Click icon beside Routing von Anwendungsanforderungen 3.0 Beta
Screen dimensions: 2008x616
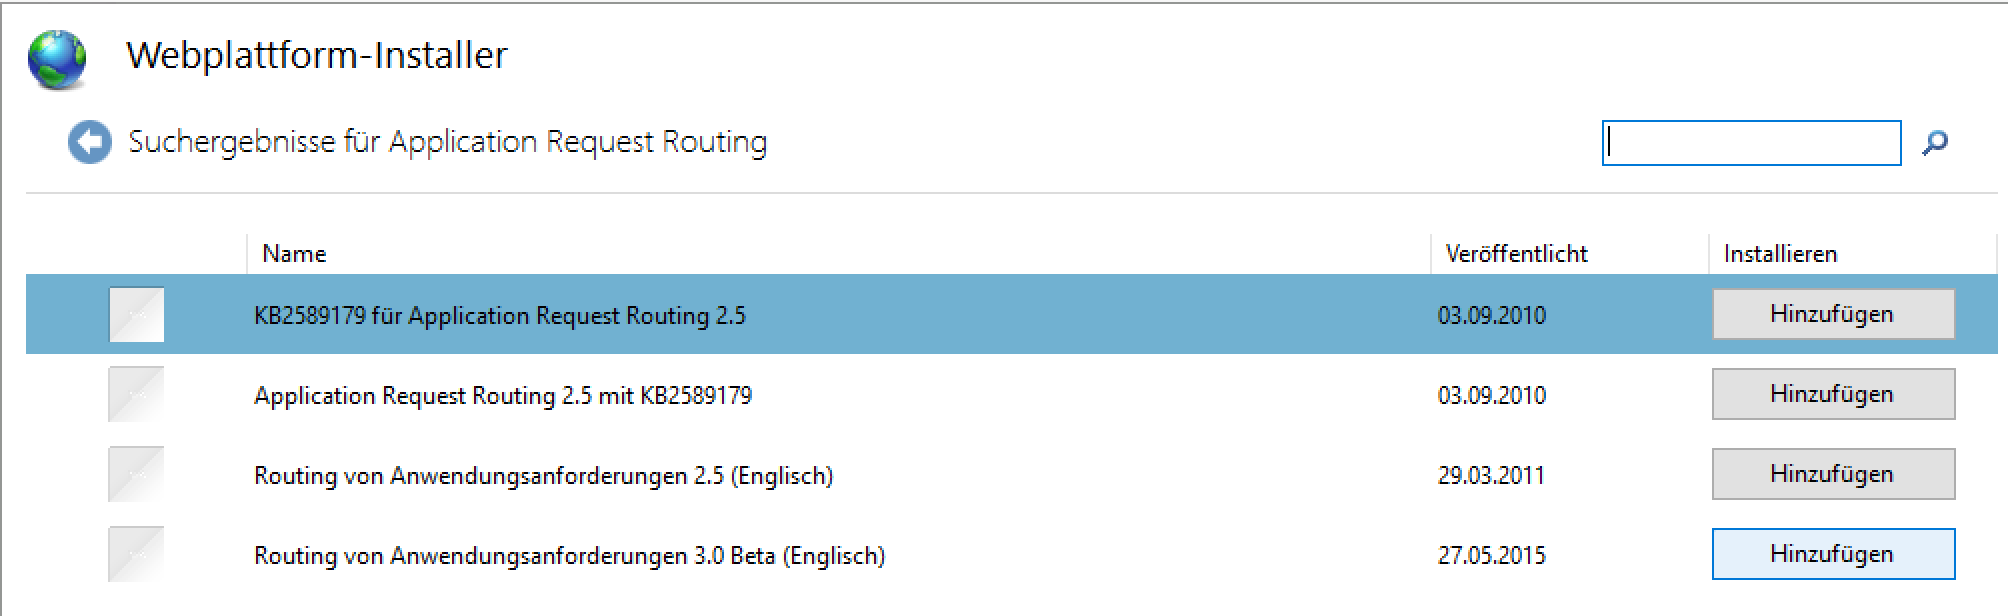coord(136,555)
